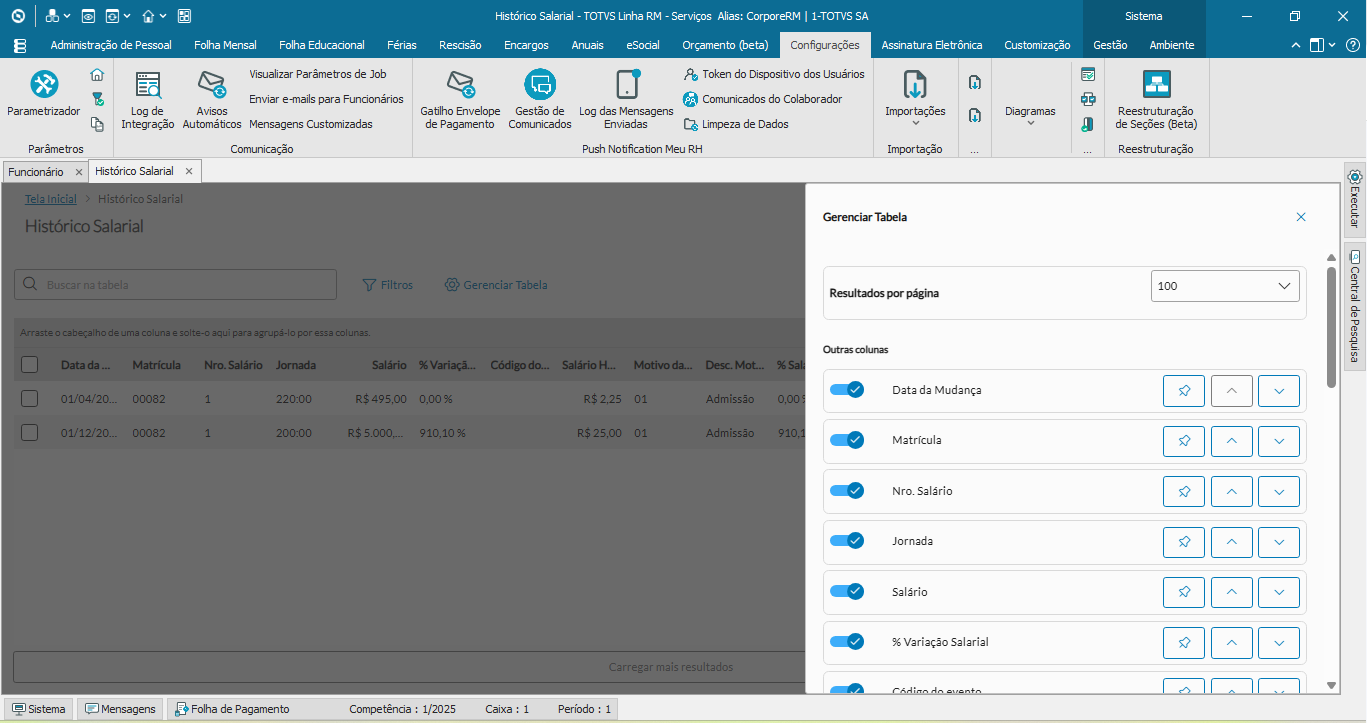1367x723 pixels.
Task: Toggle the Jornada column visibility
Action: coord(847,541)
